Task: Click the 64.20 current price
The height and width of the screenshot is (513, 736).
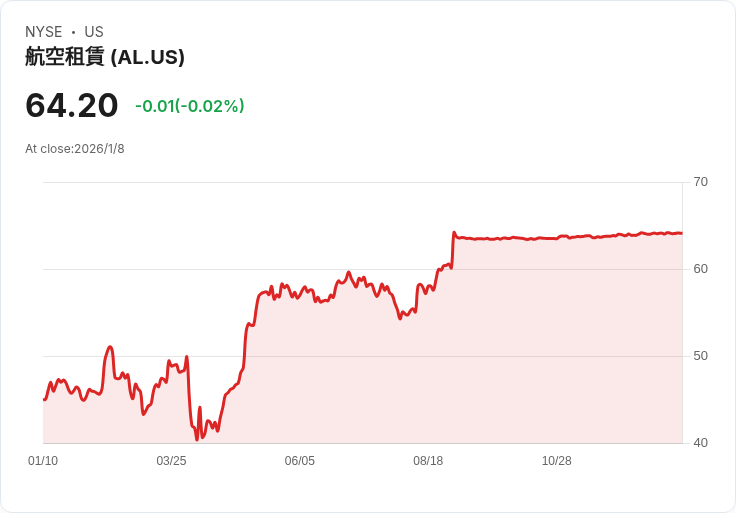Action: pyautogui.click(x=72, y=105)
